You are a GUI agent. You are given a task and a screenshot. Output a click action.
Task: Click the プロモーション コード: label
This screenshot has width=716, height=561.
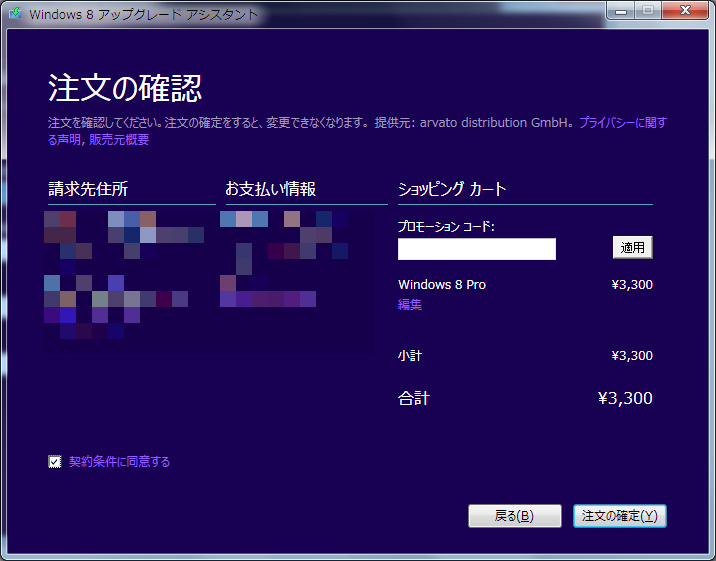click(446, 226)
